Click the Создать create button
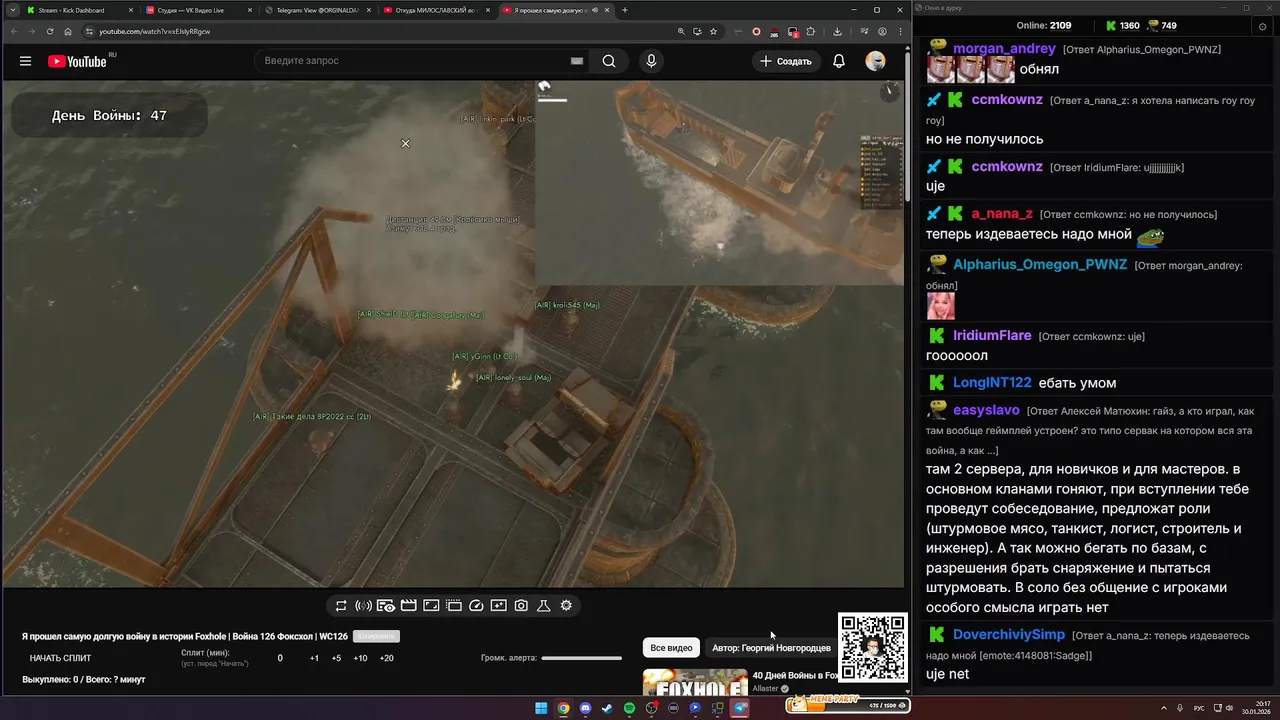The image size is (1280, 720). (x=786, y=61)
